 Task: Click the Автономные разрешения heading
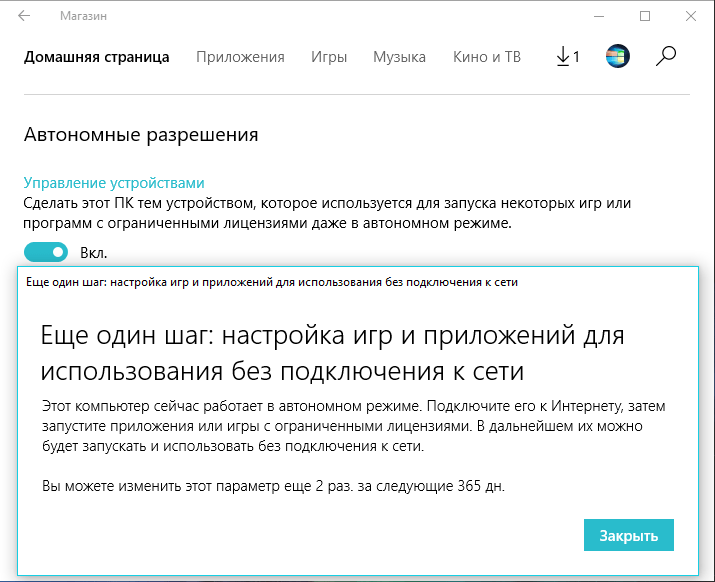pyautogui.click(x=141, y=135)
